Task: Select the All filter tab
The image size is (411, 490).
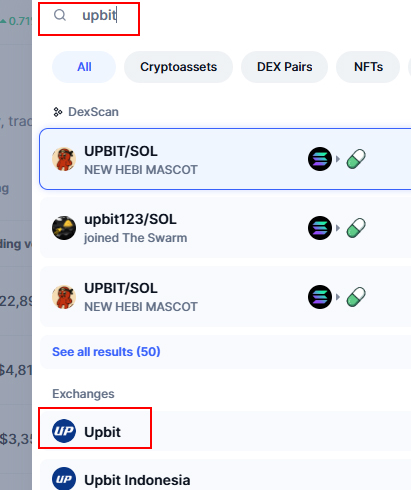Action: pos(84,67)
